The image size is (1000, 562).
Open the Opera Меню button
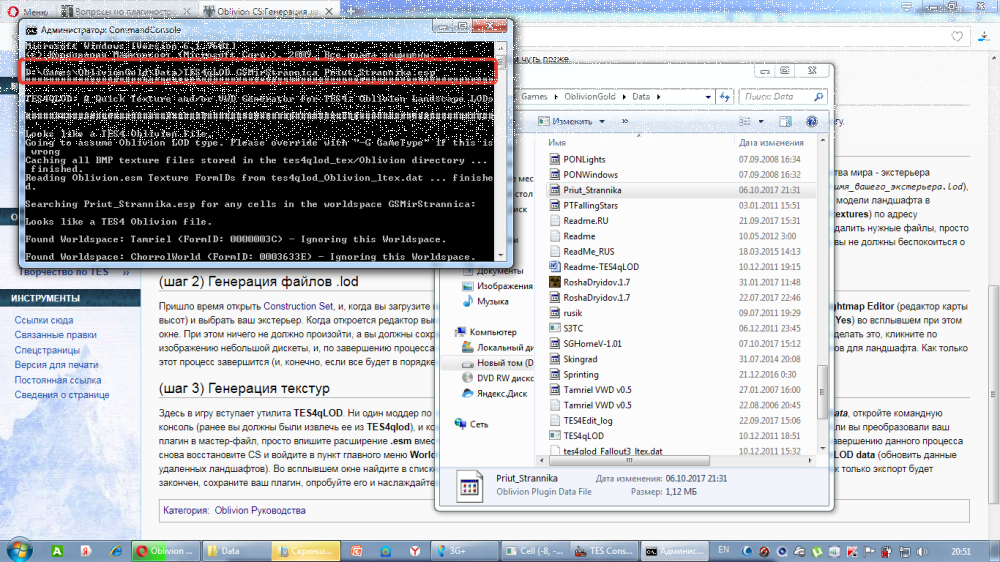click(28, 11)
